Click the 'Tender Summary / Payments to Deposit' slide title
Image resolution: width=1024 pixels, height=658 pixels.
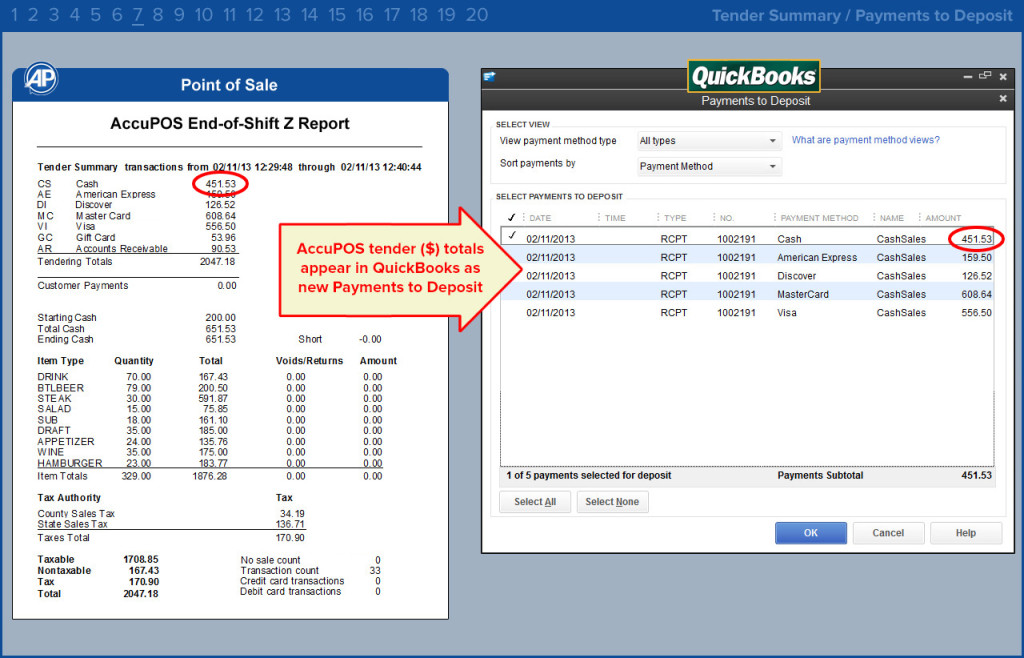click(862, 16)
